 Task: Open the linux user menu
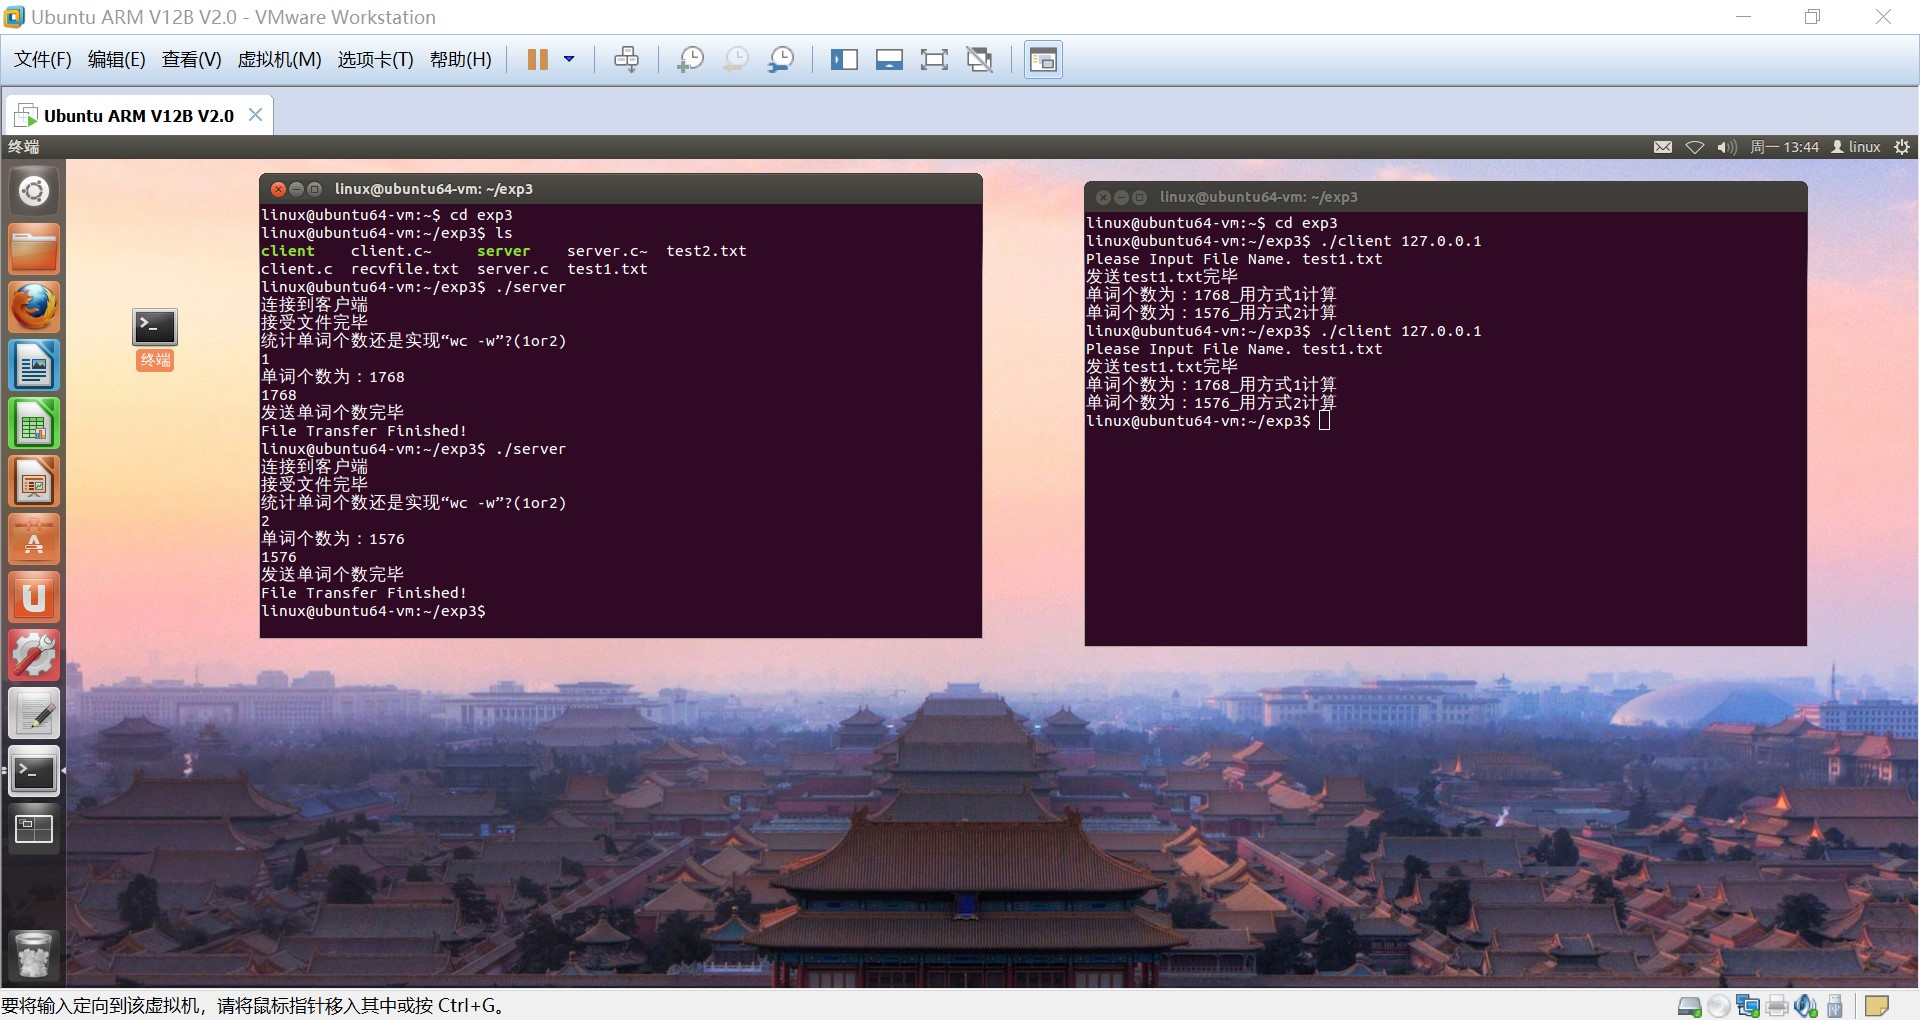point(1856,147)
